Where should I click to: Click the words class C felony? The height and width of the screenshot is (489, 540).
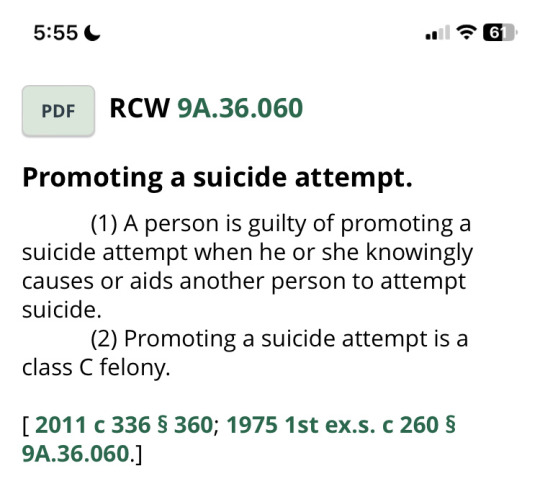(x=96, y=367)
